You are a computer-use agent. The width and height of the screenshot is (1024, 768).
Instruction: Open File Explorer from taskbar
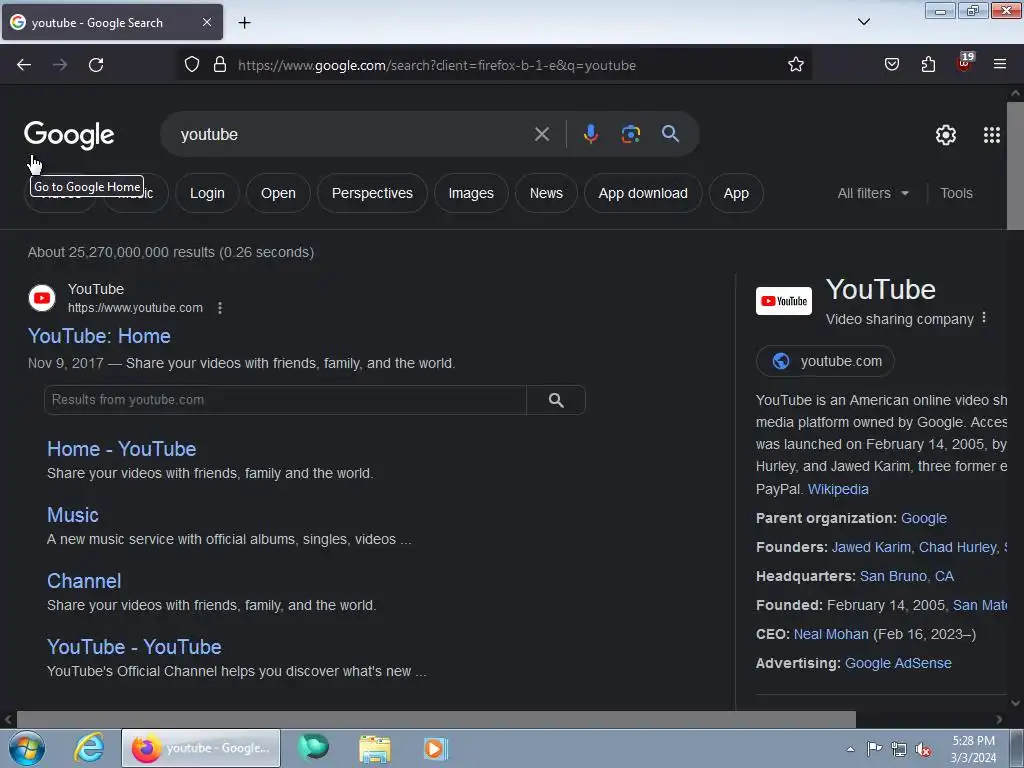click(x=375, y=748)
